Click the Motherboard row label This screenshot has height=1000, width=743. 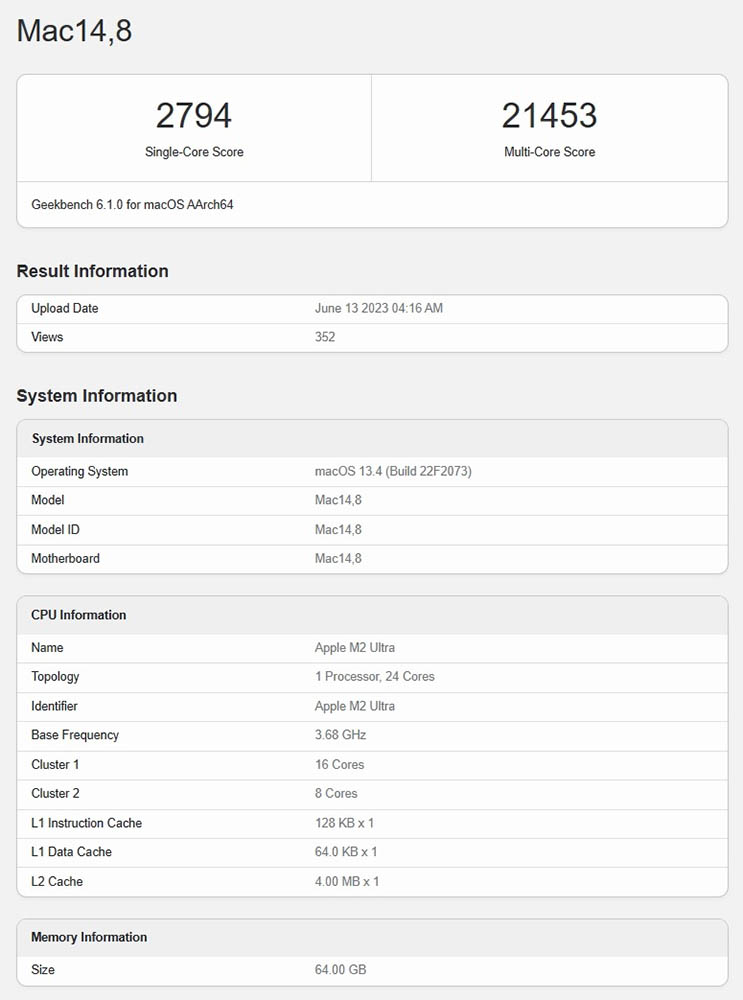coord(65,559)
